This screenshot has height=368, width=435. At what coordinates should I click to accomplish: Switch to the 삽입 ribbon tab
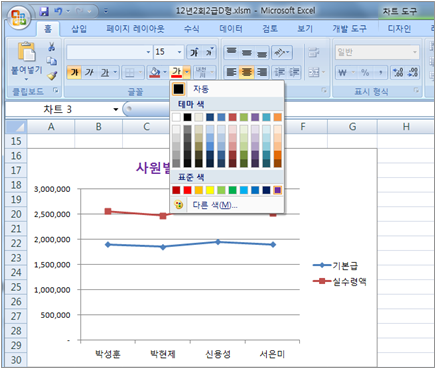(x=79, y=29)
